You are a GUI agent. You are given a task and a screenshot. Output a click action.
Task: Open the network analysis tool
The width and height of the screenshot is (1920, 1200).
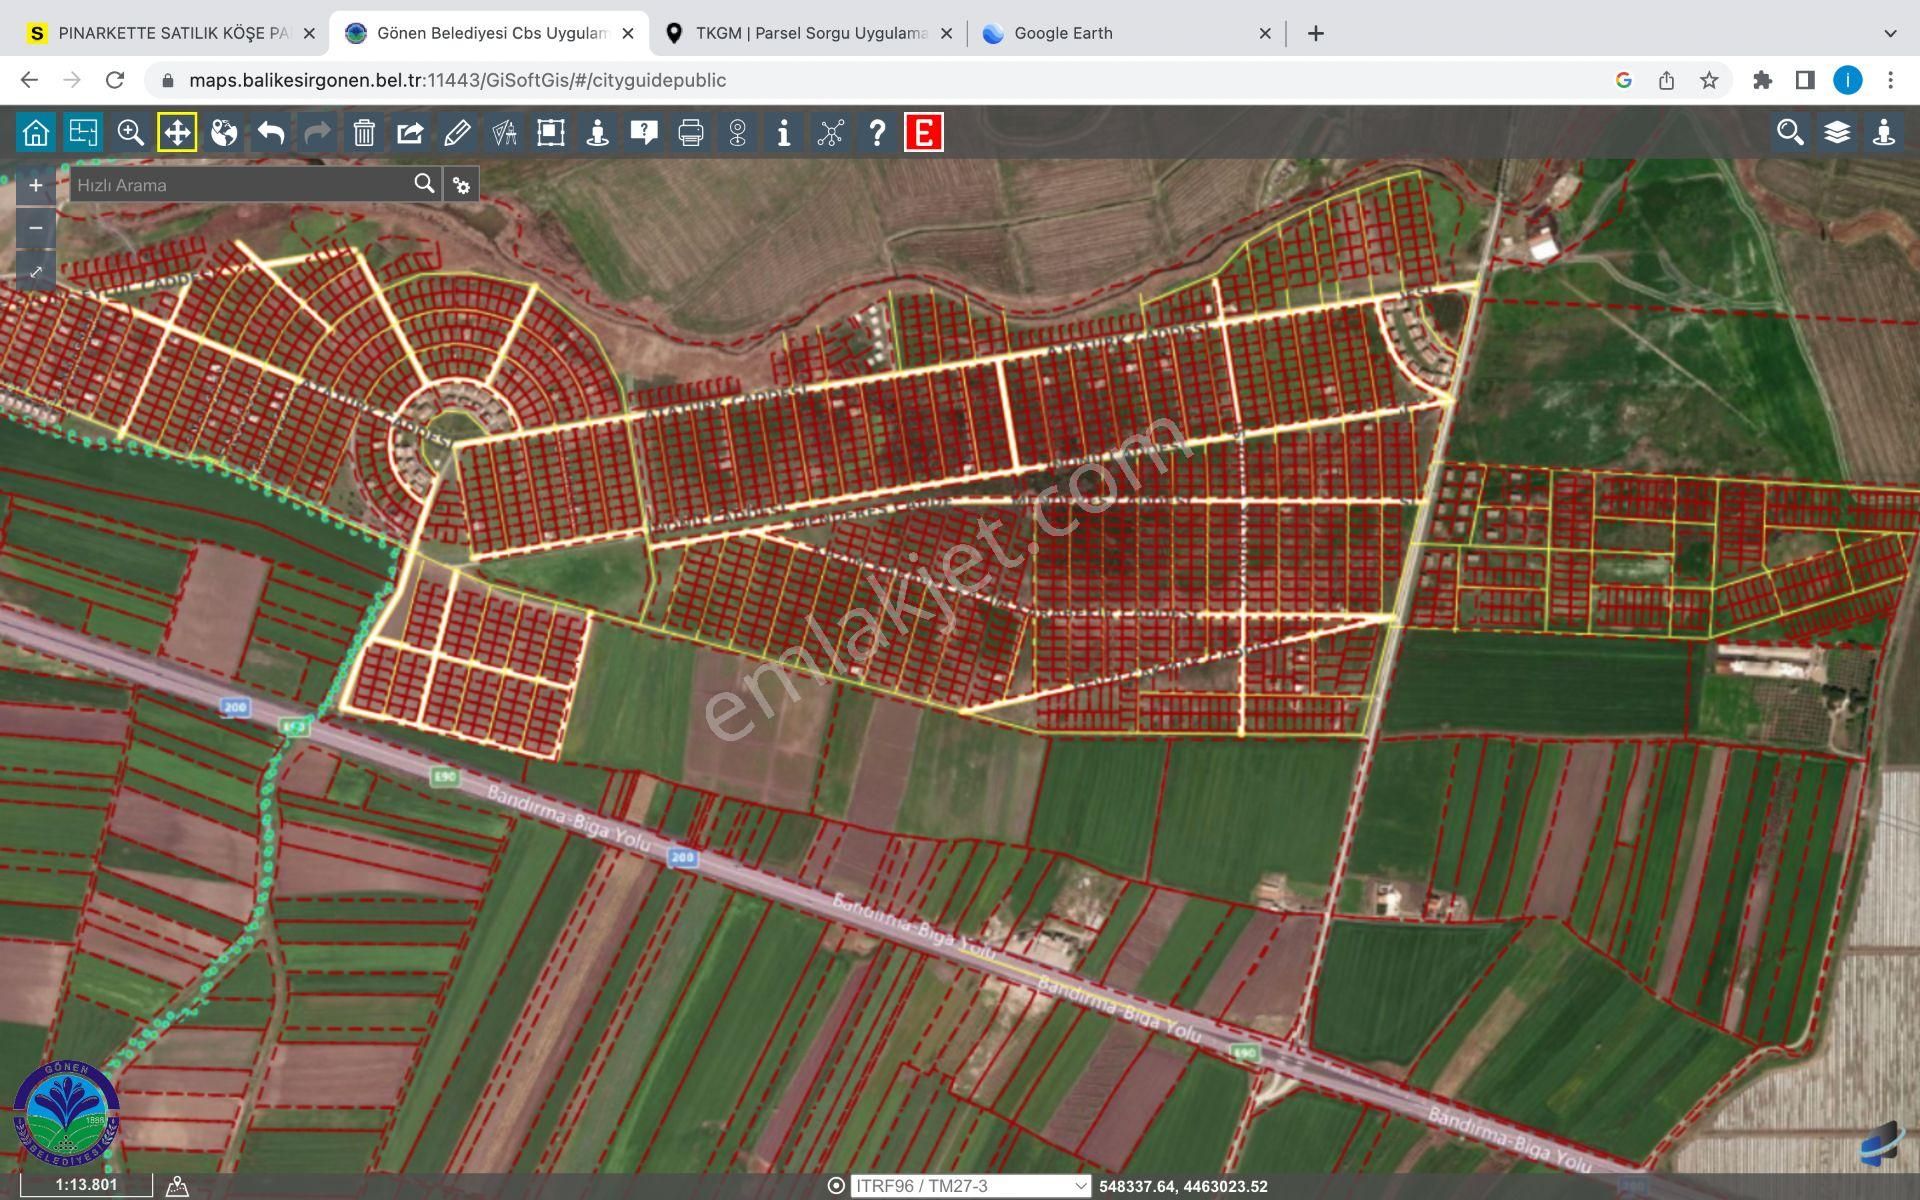(x=830, y=132)
